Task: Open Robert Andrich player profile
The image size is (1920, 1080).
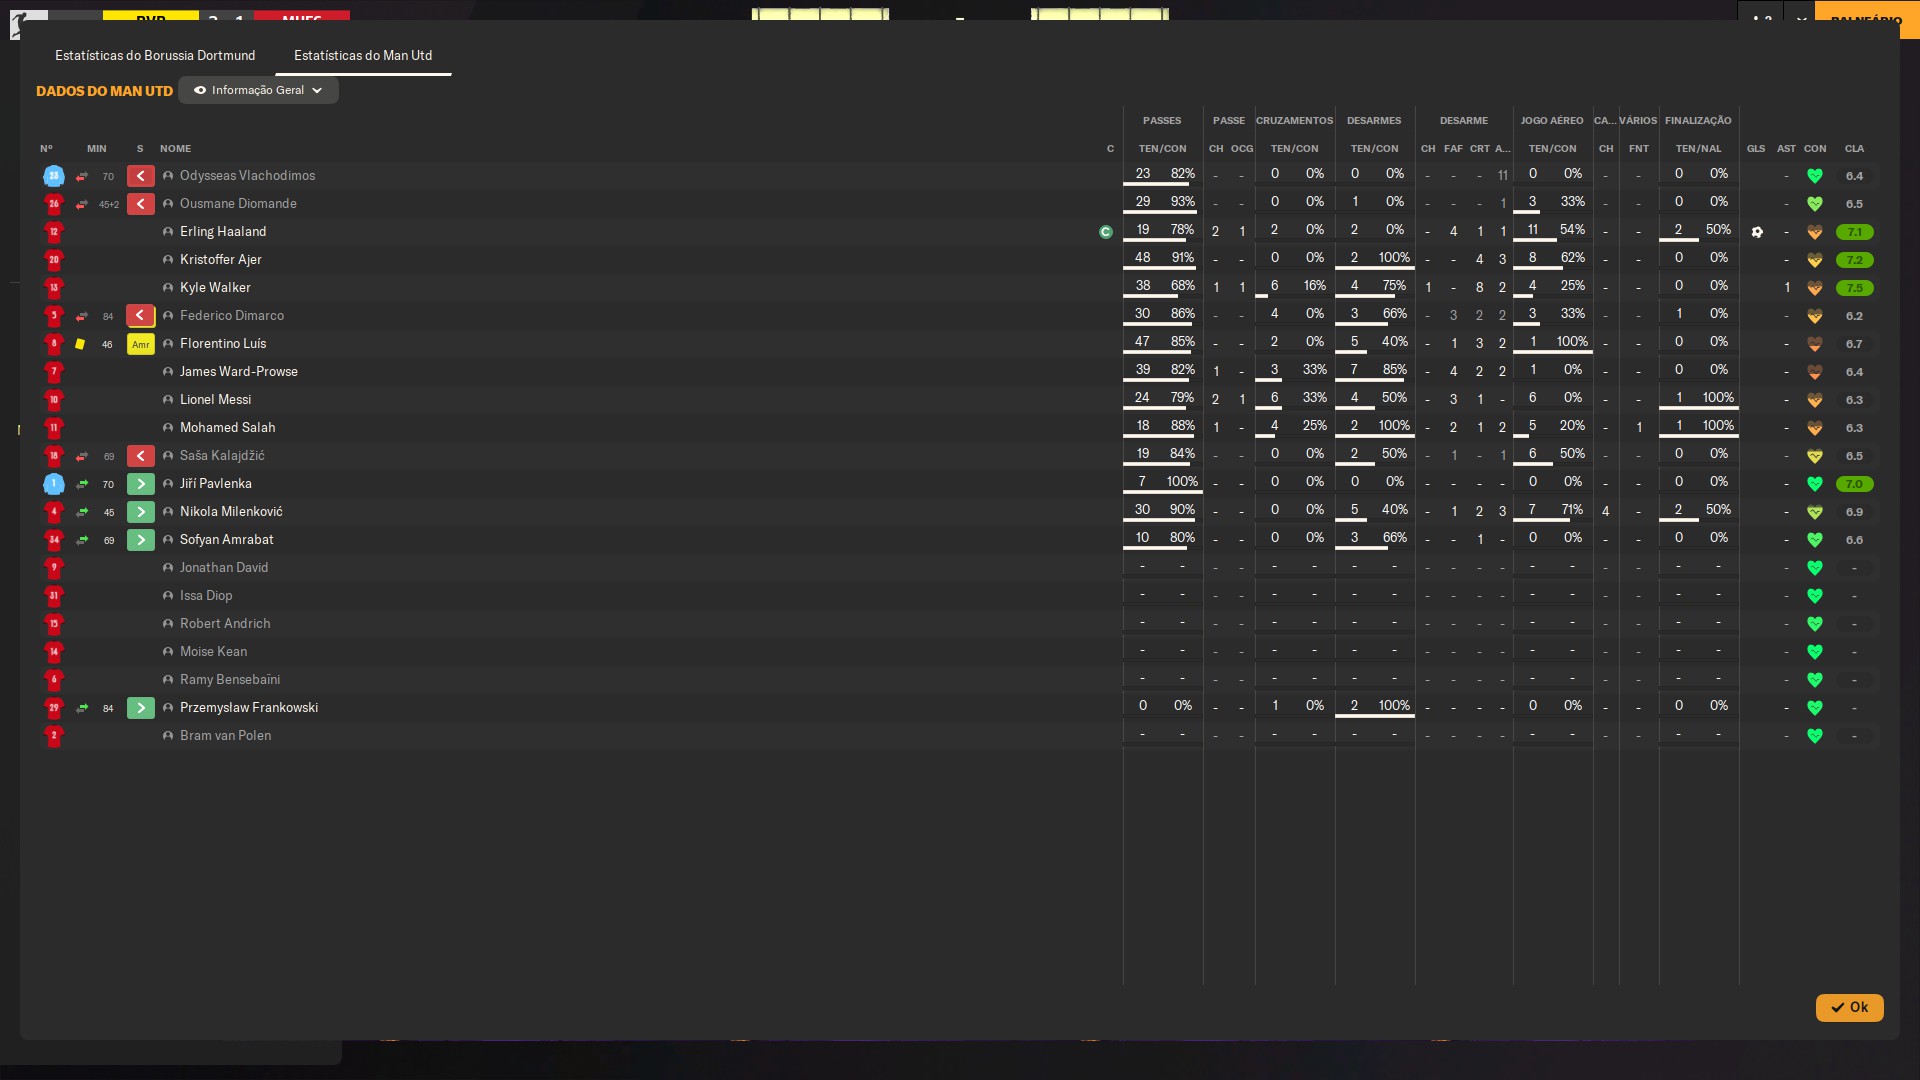Action: pyautogui.click(x=225, y=624)
